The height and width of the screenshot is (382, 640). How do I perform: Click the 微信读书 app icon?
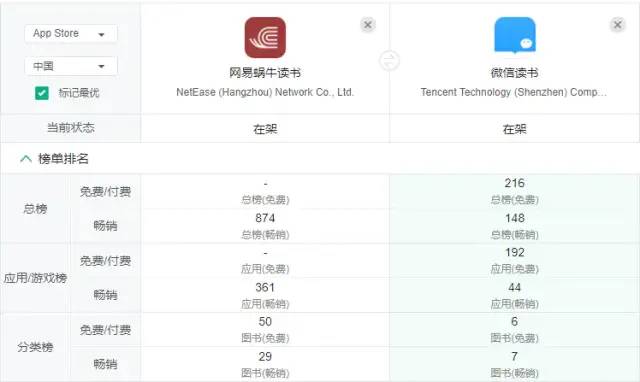pyautogui.click(x=515, y=36)
